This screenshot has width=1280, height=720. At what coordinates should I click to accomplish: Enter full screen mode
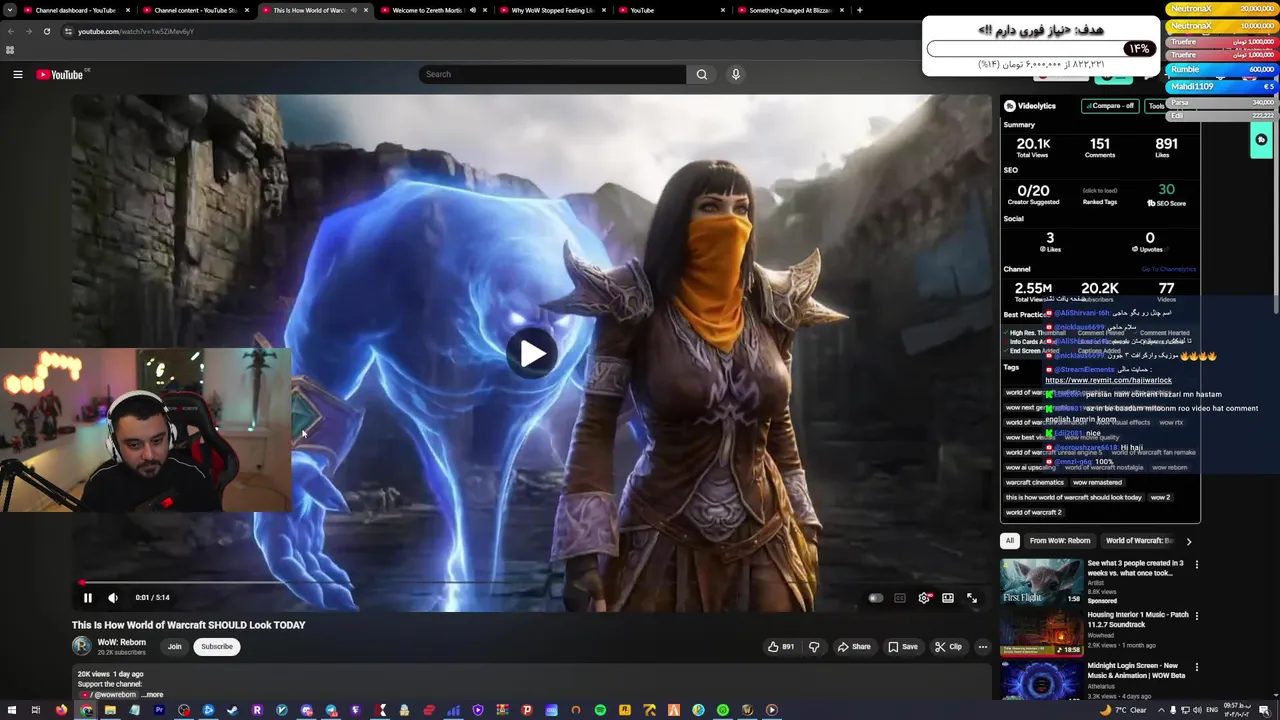(972, 598)
